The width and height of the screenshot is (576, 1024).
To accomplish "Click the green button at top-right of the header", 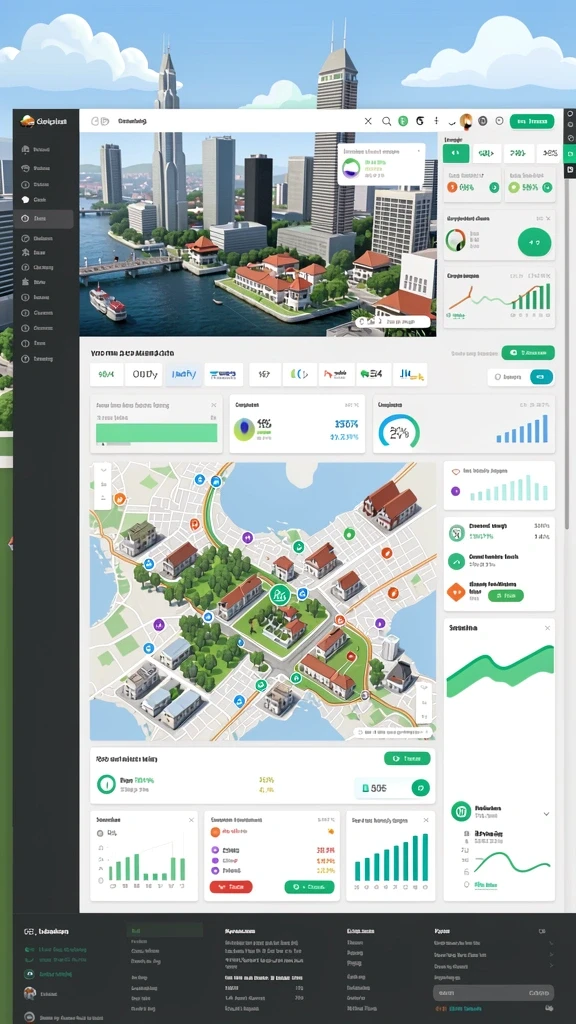I will (x=532, y=121).
